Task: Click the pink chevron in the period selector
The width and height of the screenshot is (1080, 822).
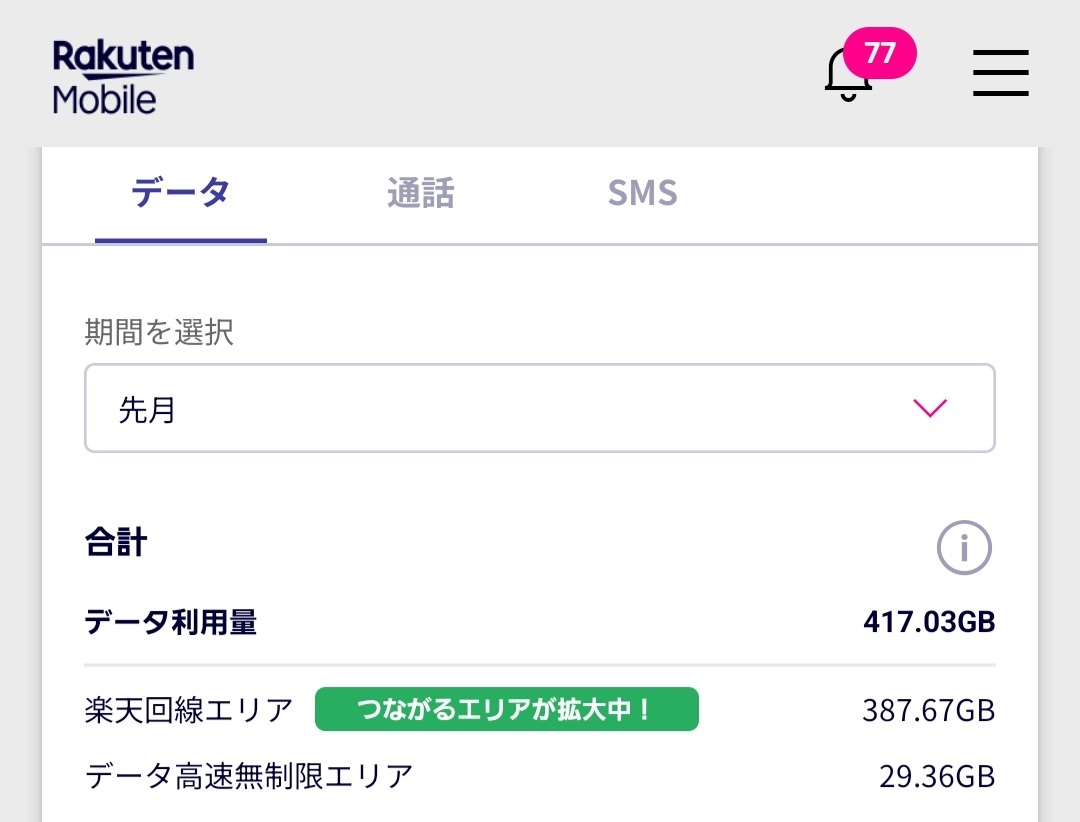Action: [x=930, y=408]
